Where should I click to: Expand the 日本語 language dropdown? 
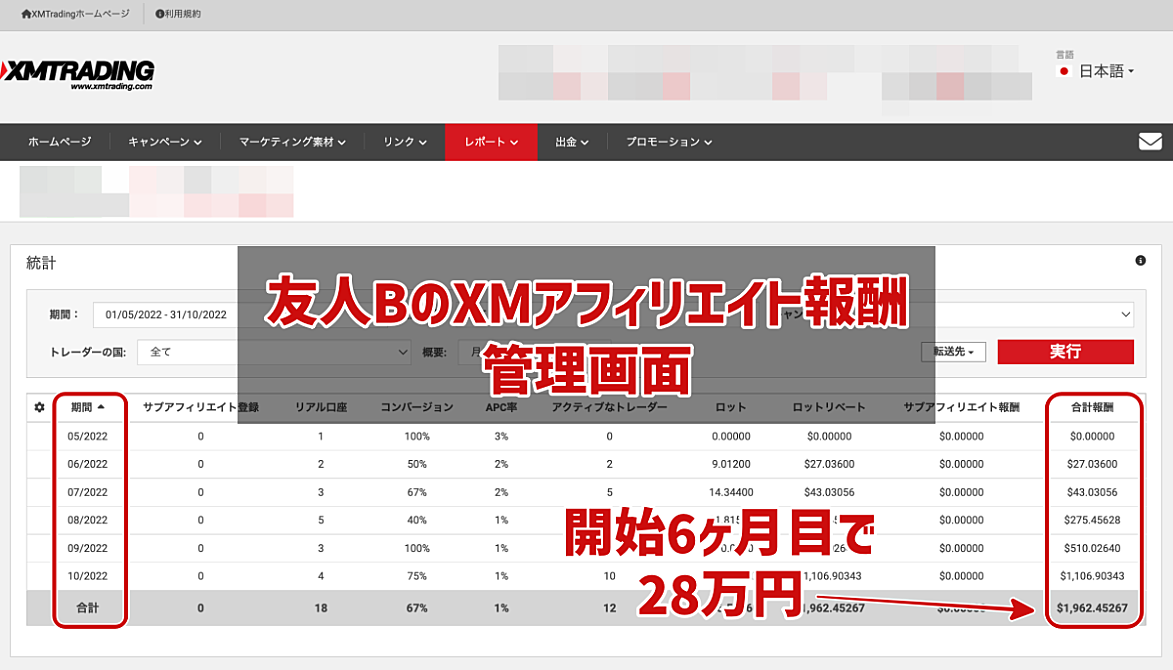1106,71
